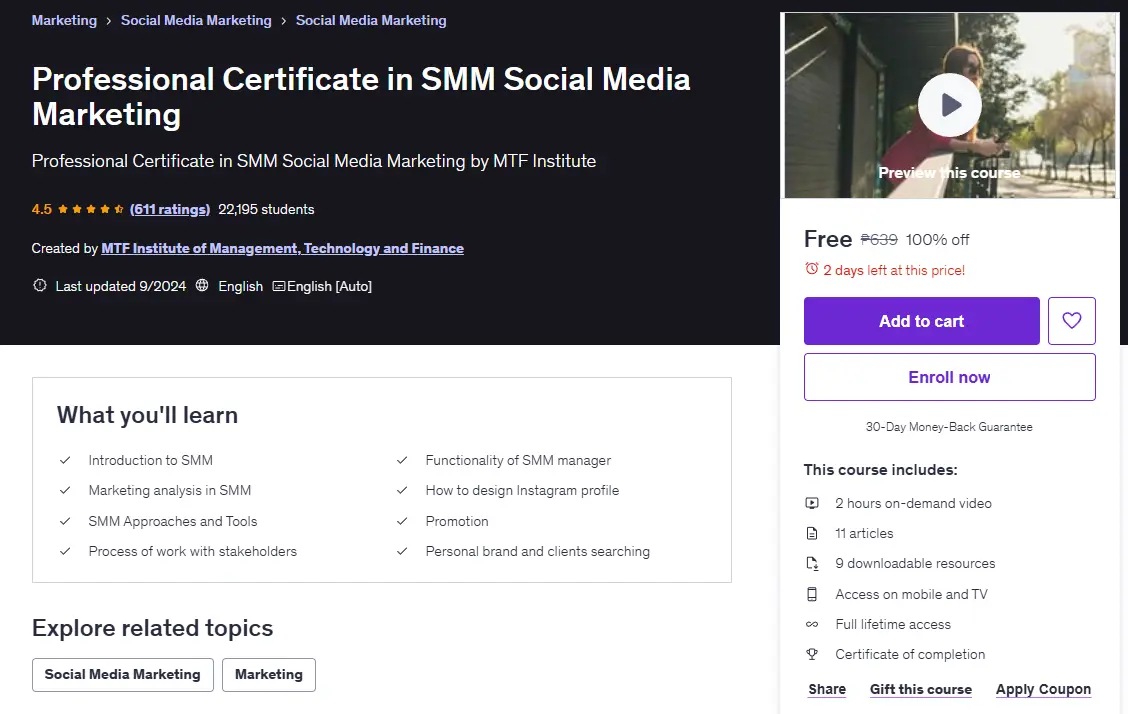Click the checkmark beside Introduction to SMM
The image size is (1128, 714).
coord(65,460)
